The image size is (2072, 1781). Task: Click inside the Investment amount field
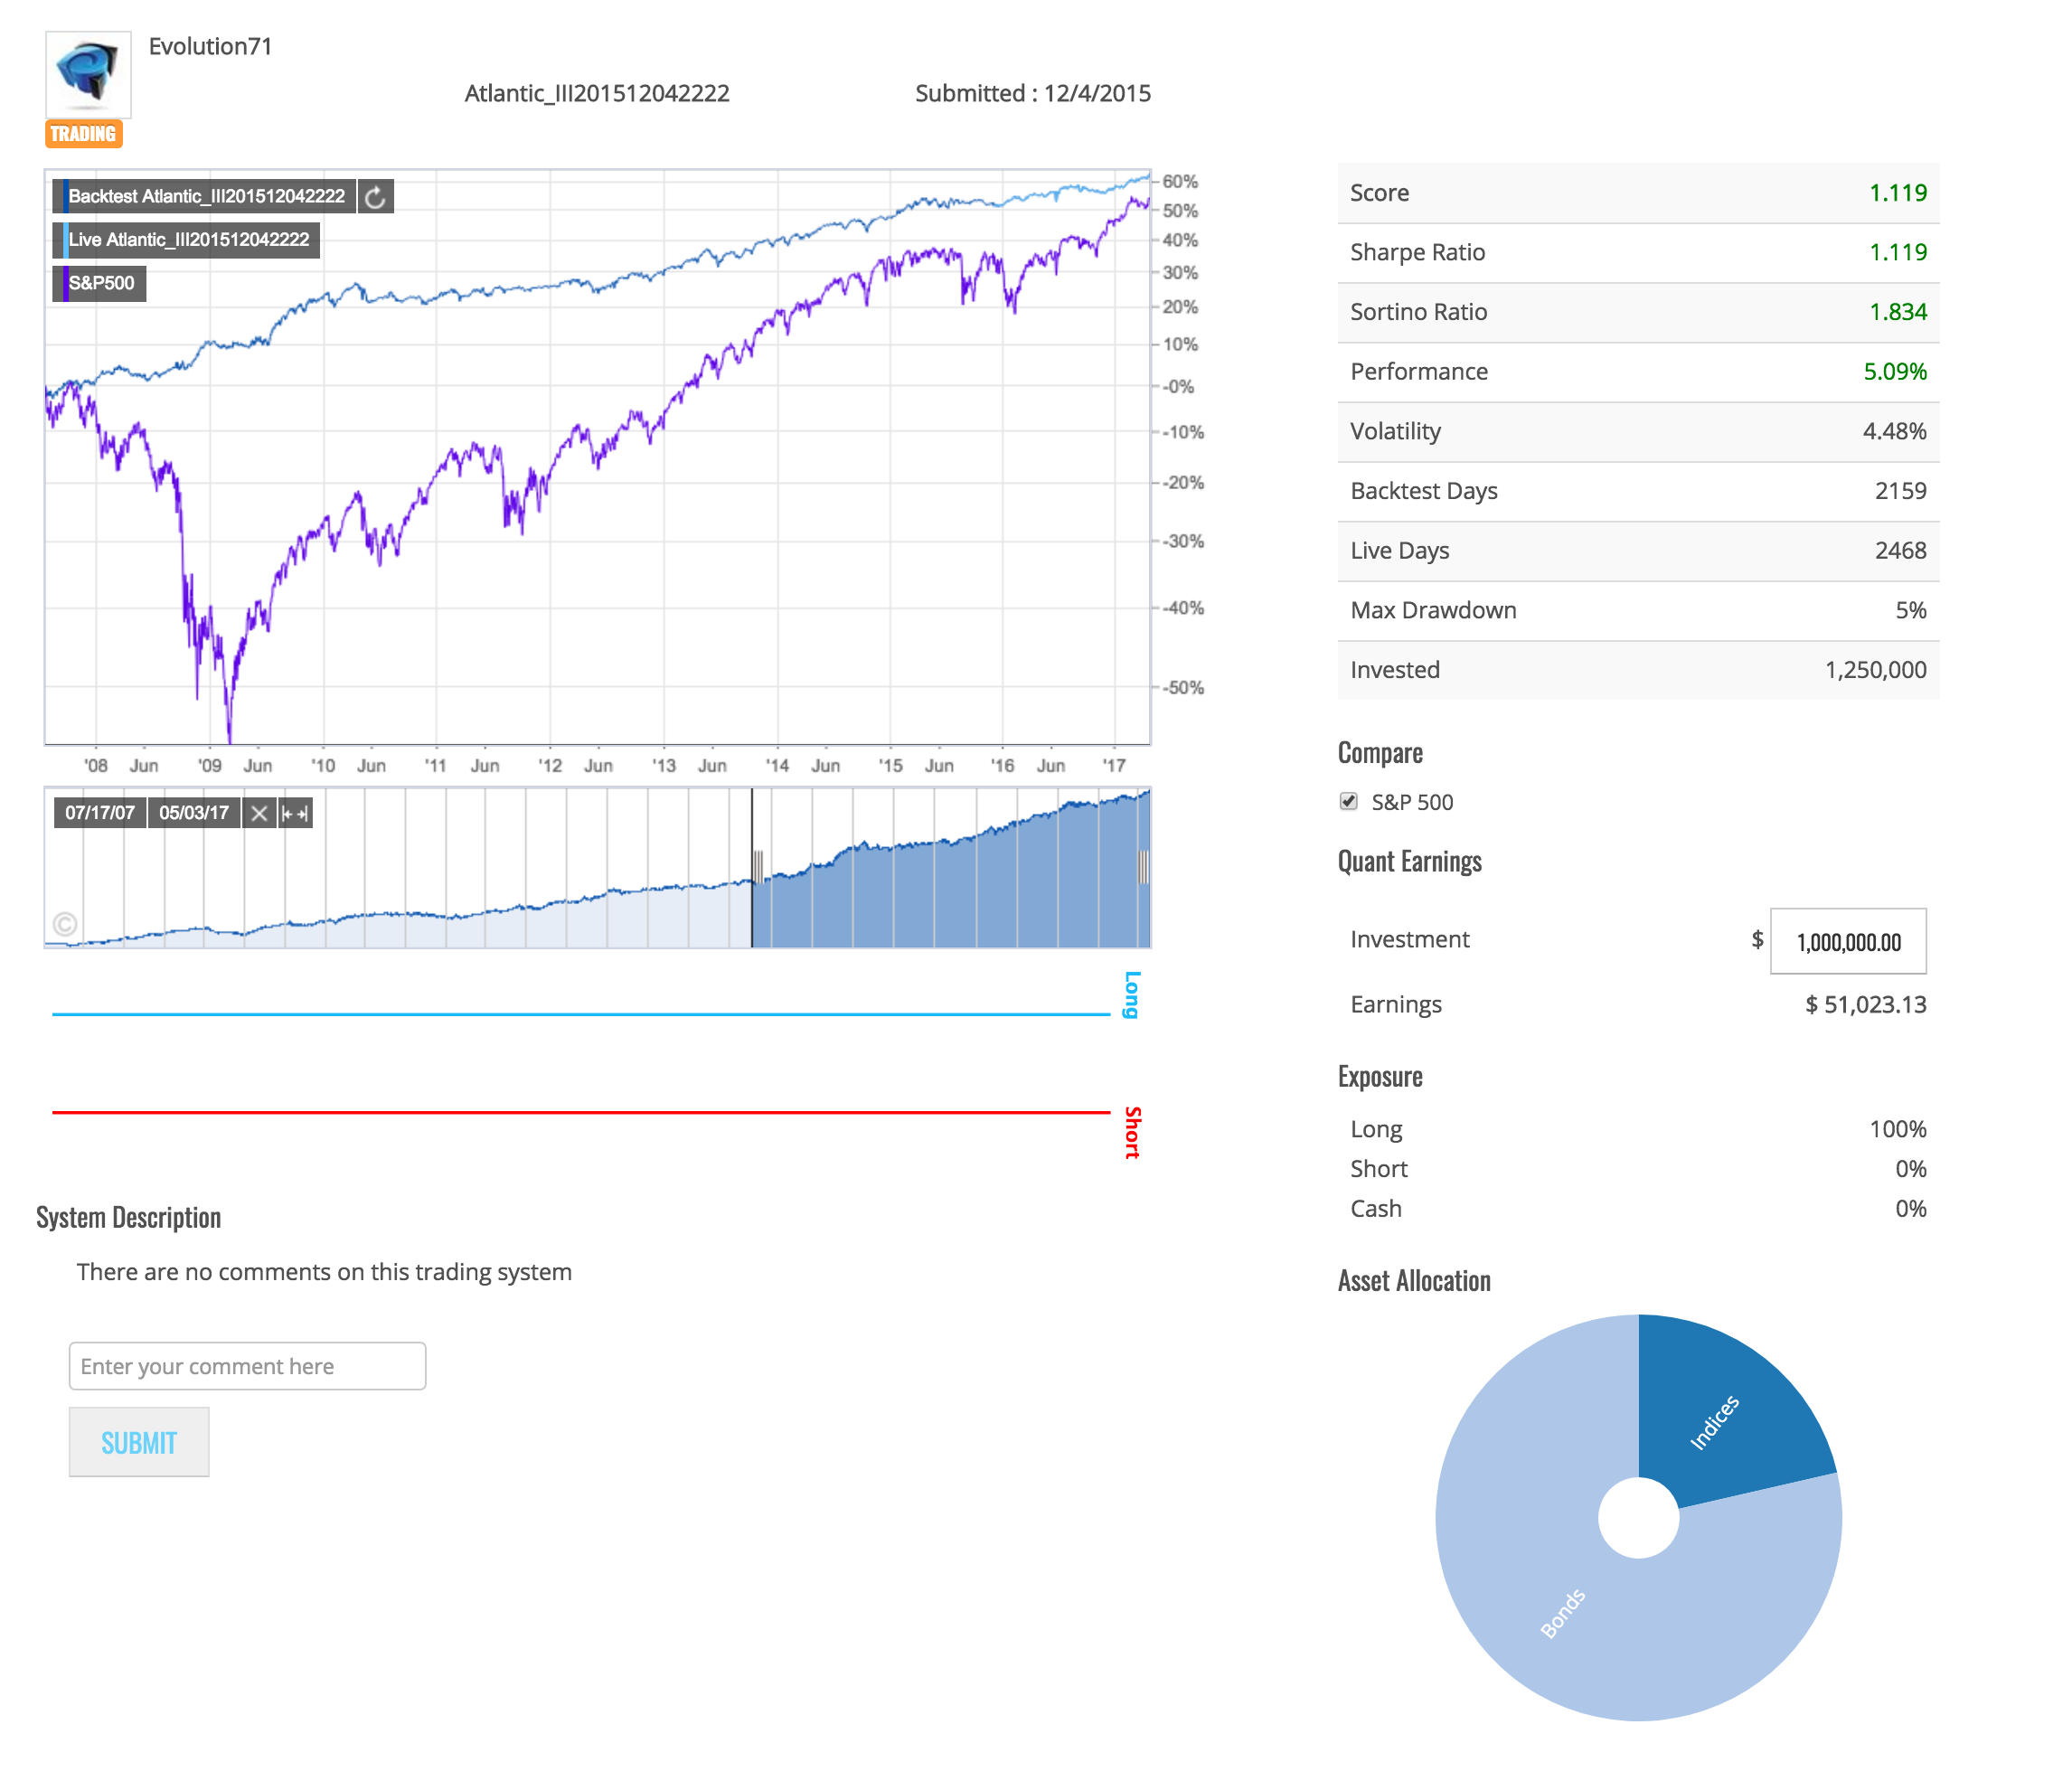pyautogui.click(x=1847, y=940)
